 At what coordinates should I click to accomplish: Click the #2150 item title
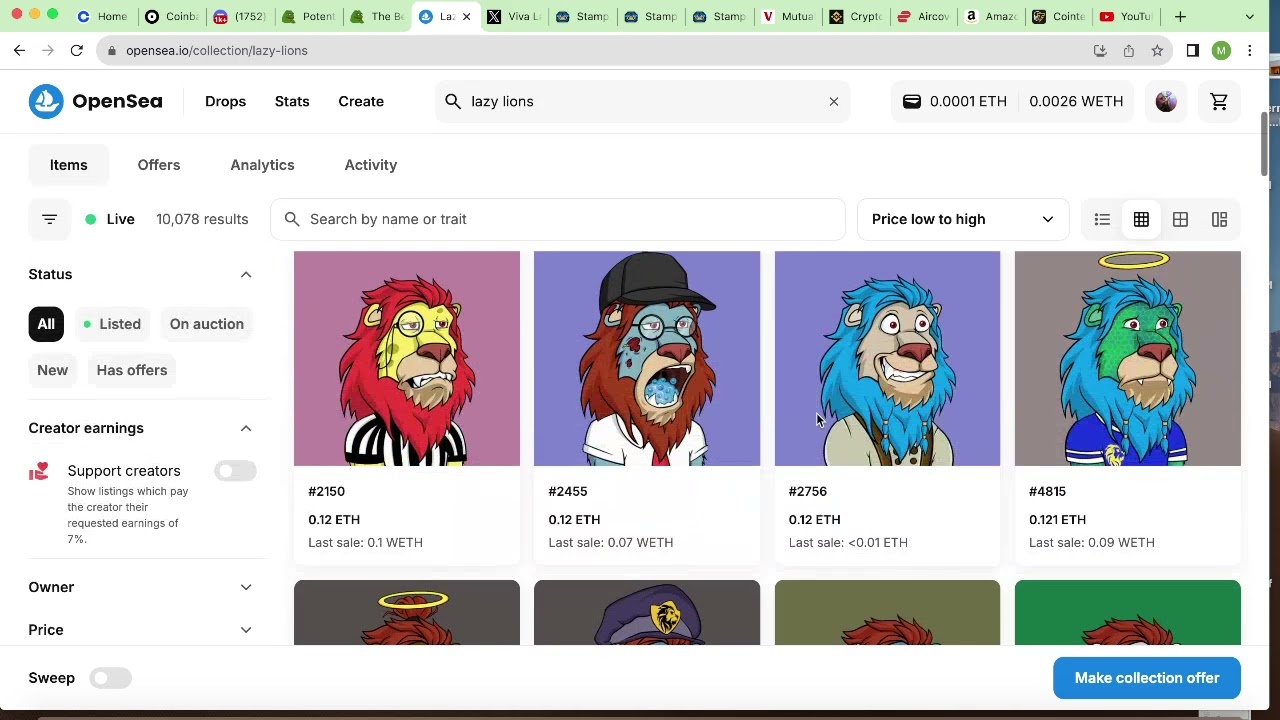tap(326, 491)
